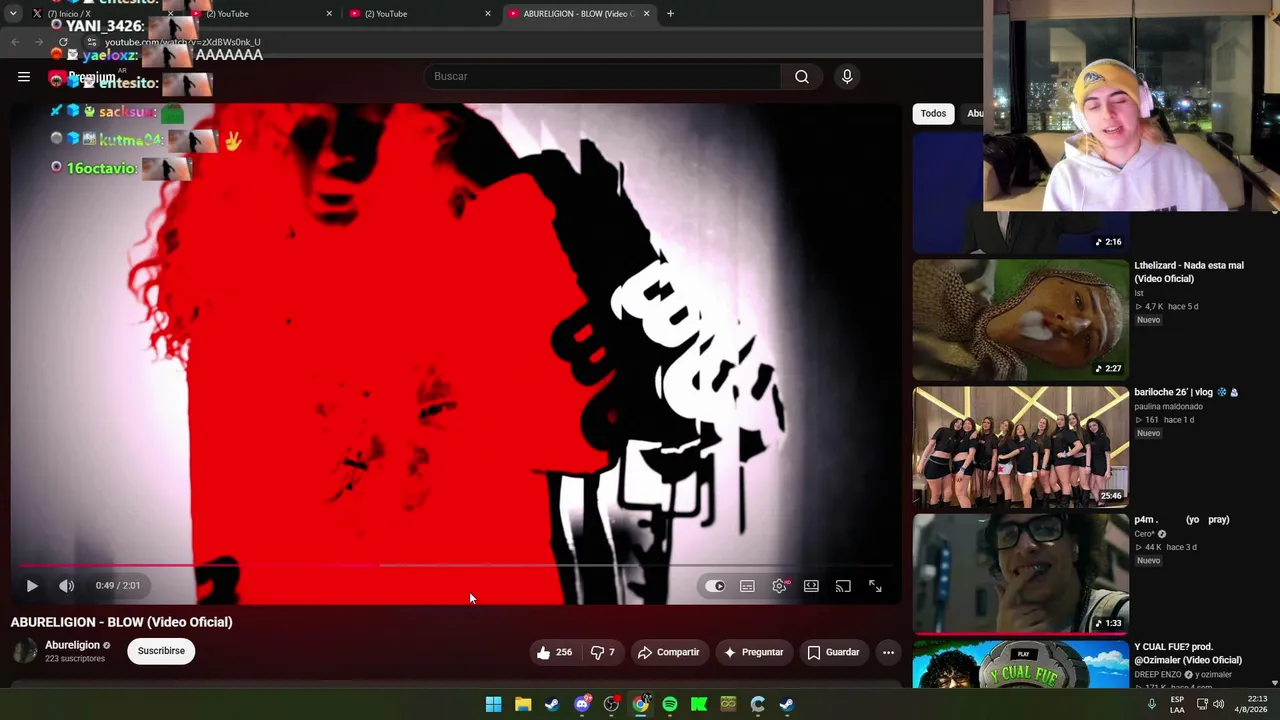This screenshot has width=1280, height=720.
Task: Open the Kick app from the taskbar
Action: click(699, 704)
